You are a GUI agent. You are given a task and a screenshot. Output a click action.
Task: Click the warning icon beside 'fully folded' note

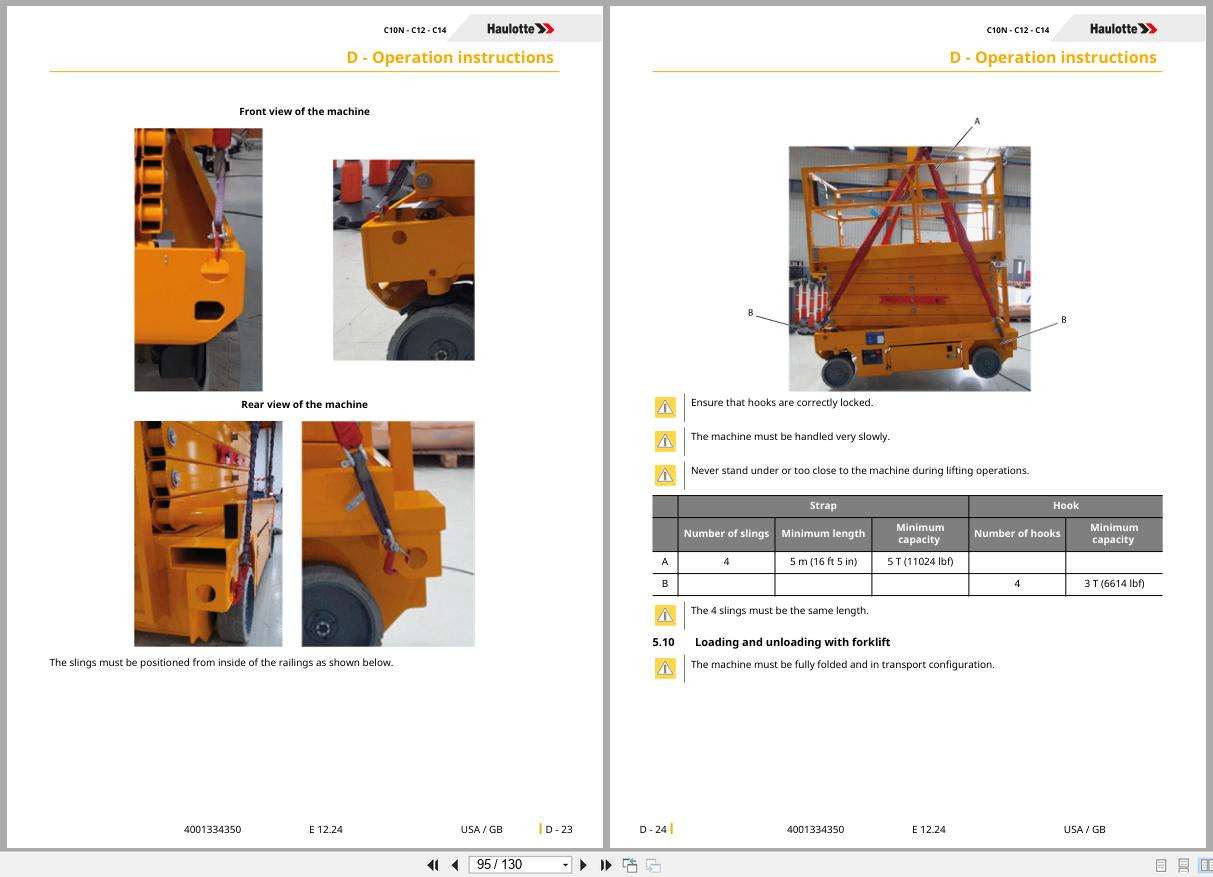tap(665, 668)
